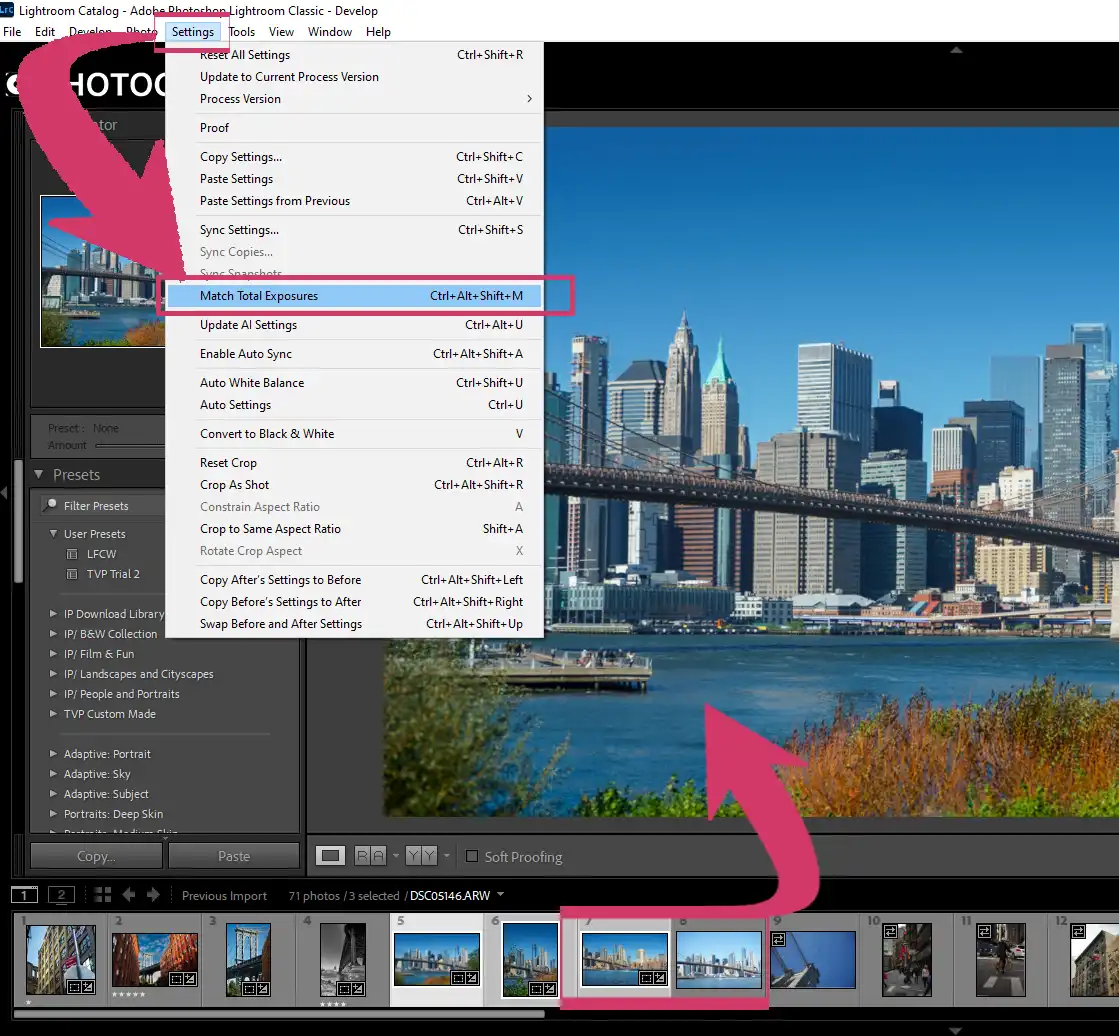
Task: Open secondary window display 2
Action: coord(61,895)
